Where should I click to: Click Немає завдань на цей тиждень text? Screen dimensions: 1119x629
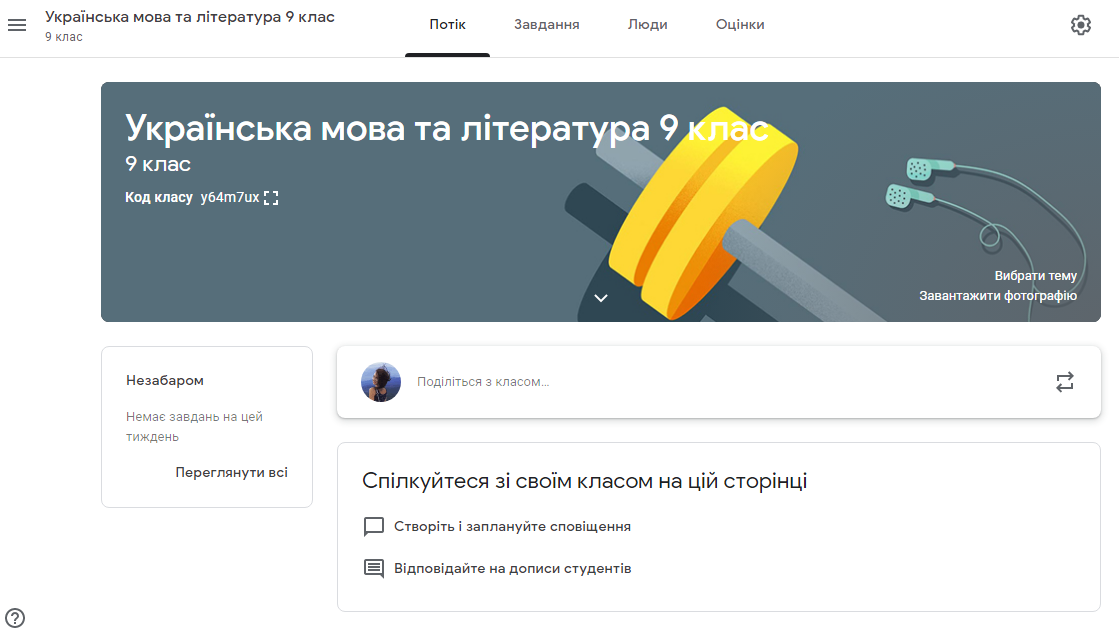194,426
